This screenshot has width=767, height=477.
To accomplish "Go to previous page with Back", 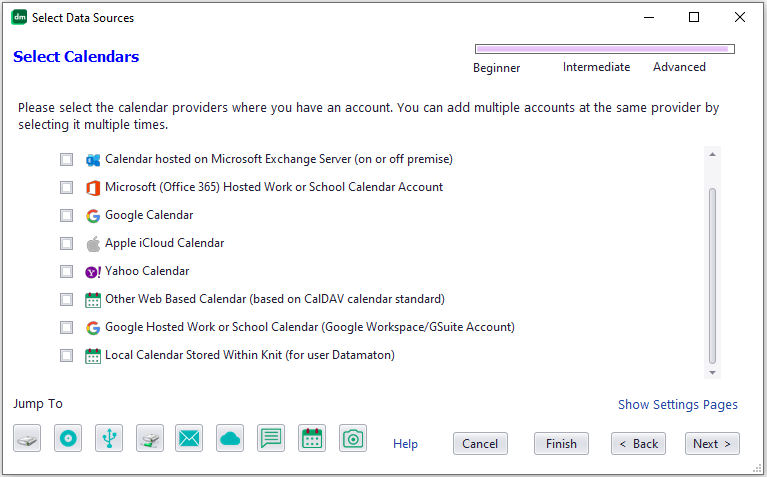I will click(638, 444).
